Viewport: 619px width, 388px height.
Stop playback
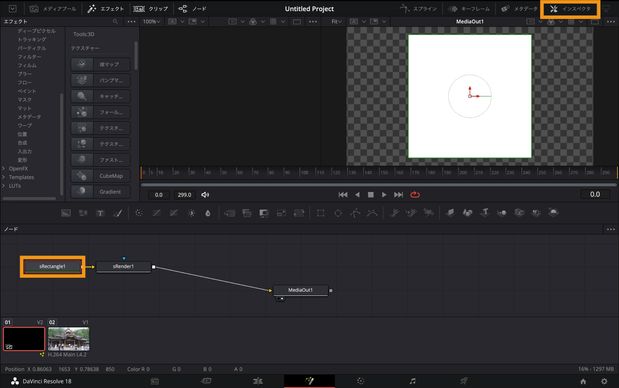371,195
